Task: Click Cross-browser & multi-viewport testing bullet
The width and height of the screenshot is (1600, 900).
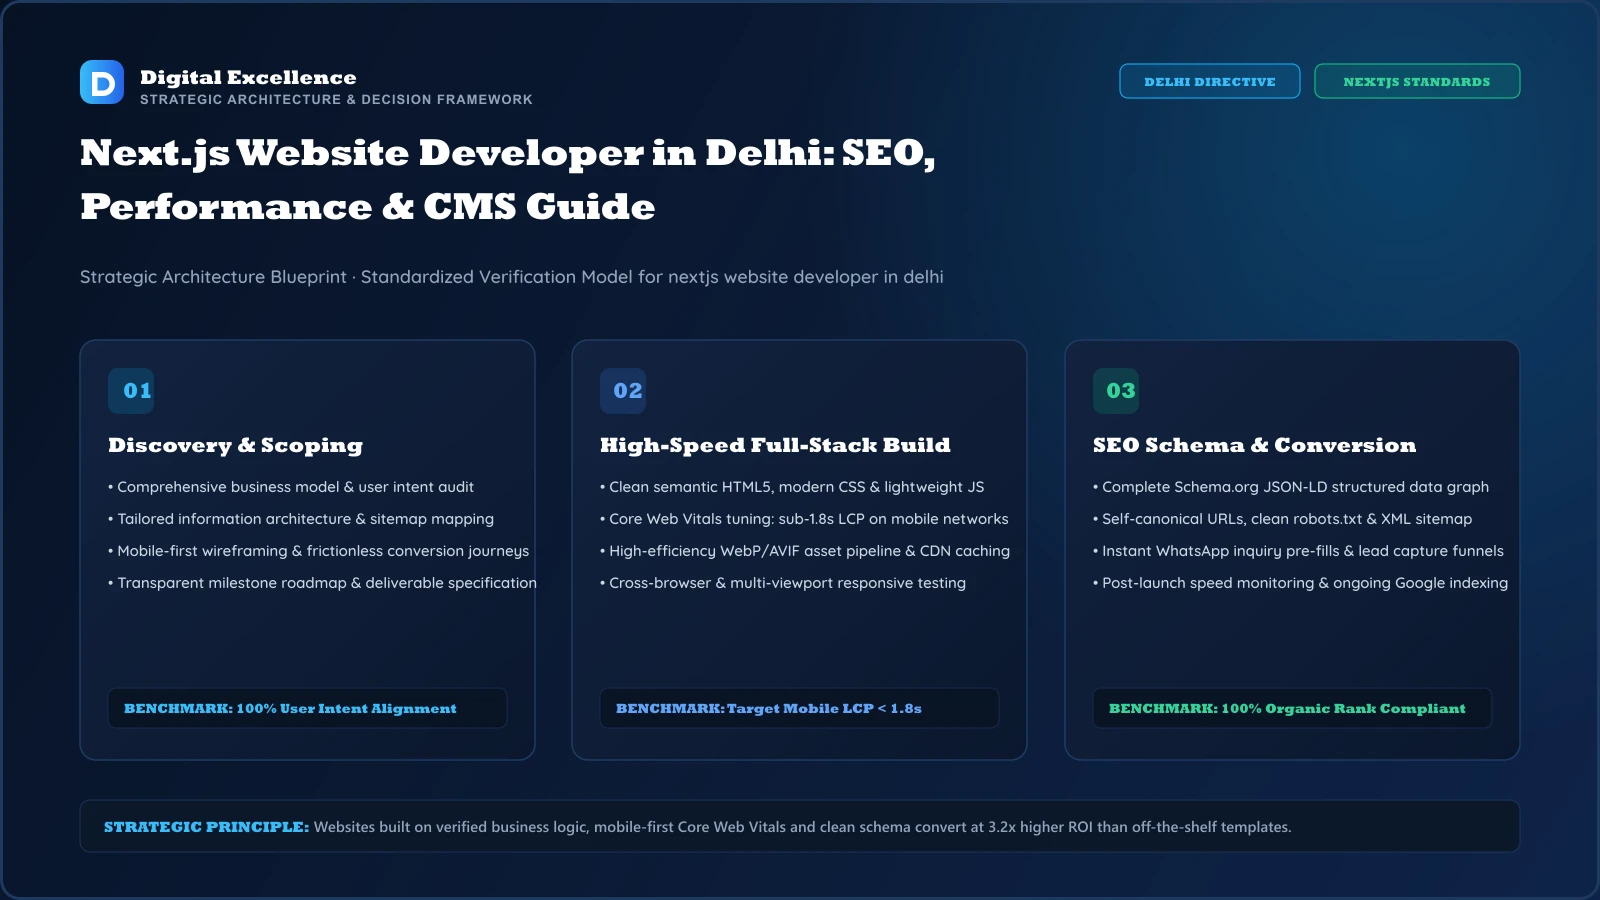Action: 783,583
